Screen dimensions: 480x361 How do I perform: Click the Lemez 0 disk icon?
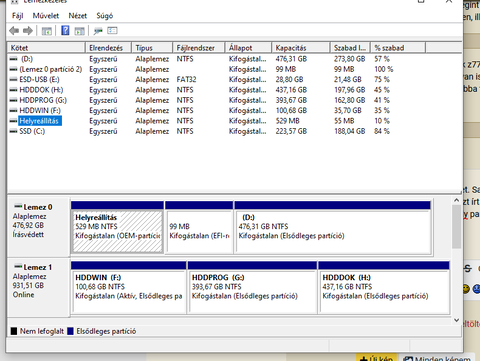(x=18, y=206)
